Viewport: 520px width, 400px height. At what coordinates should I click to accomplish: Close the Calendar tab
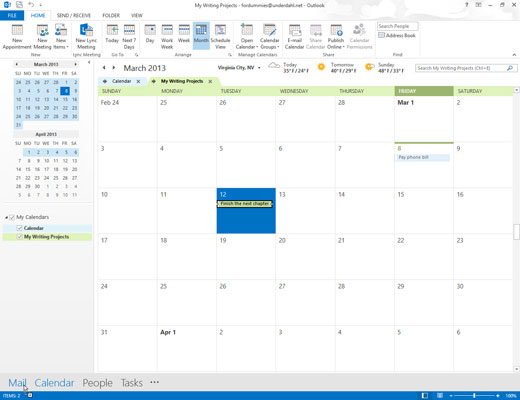[138, 81]
